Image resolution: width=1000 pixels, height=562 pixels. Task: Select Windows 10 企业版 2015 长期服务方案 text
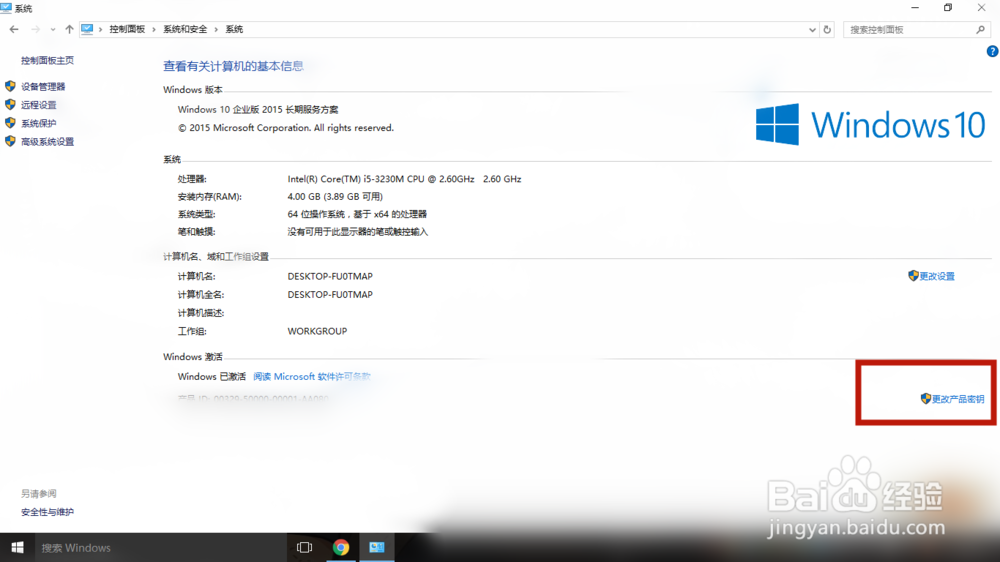(258, 110)
